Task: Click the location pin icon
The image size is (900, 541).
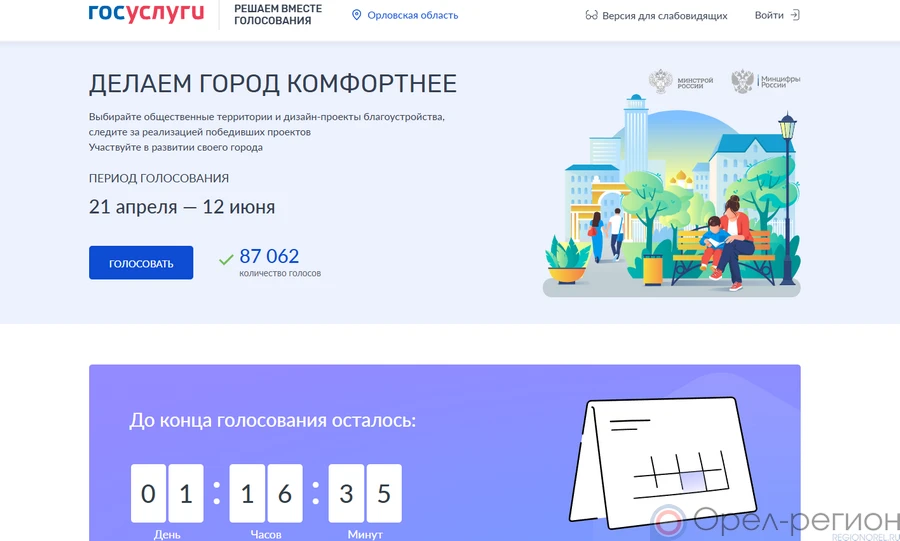Action: click(x=357, y=15)
